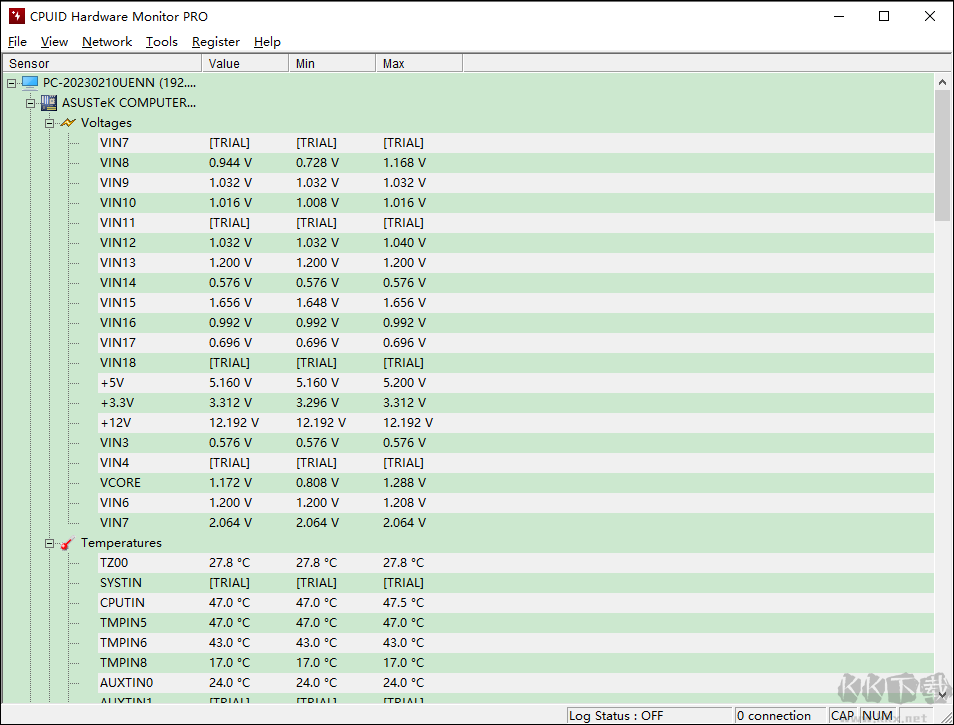Collapse the PC-20230210UENN tree node
Viewport: 954px width, 725px height.
(x=11, y=83)
